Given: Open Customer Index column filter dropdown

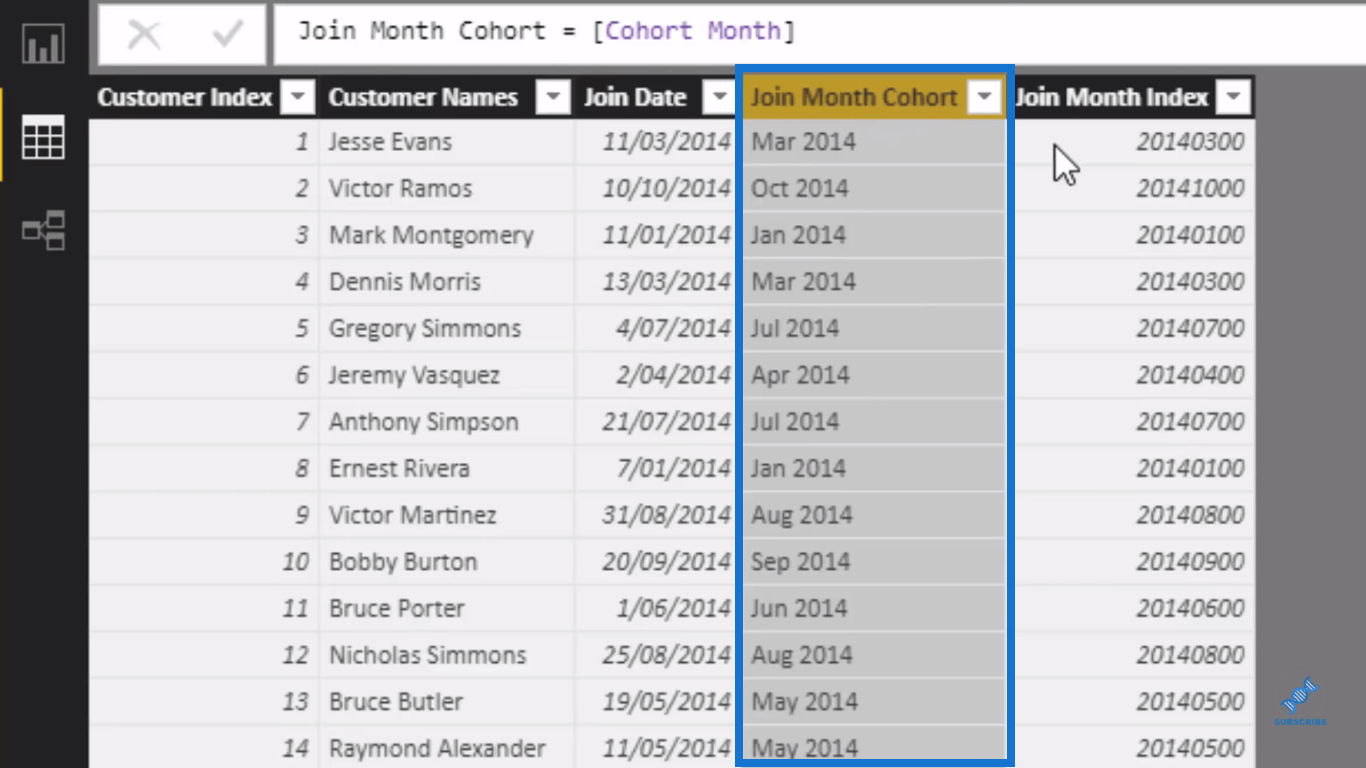Looking at the screenshot, I should click(x=297, y=97).
